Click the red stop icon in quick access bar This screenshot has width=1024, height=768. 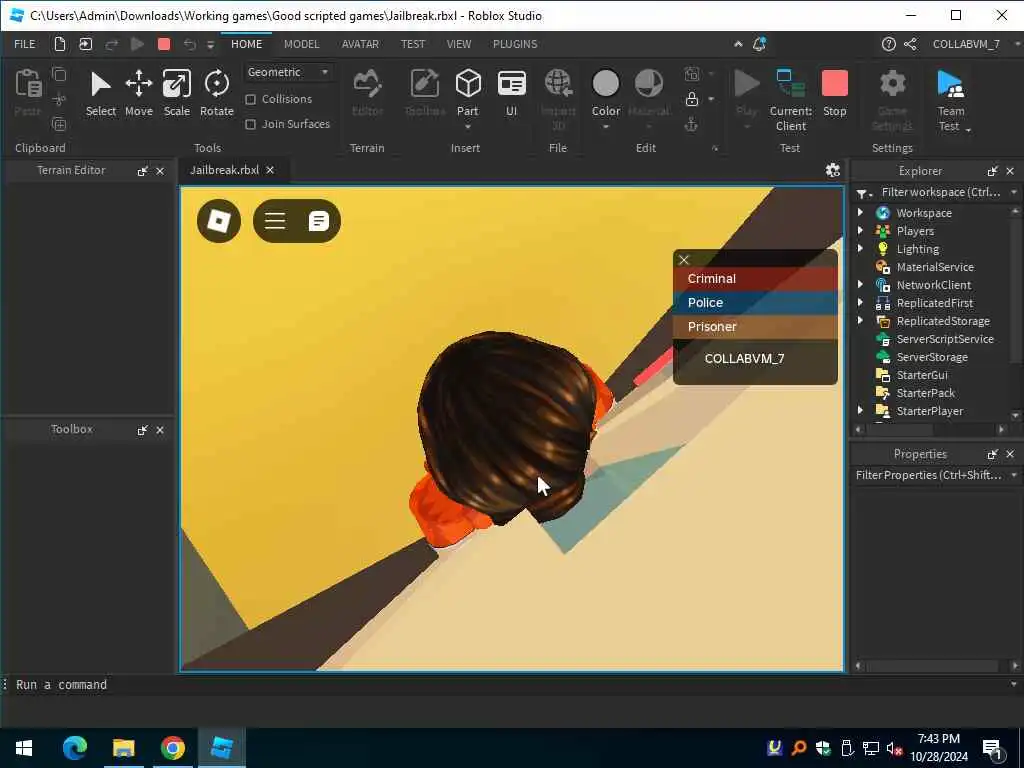click(x=164, y=44)
